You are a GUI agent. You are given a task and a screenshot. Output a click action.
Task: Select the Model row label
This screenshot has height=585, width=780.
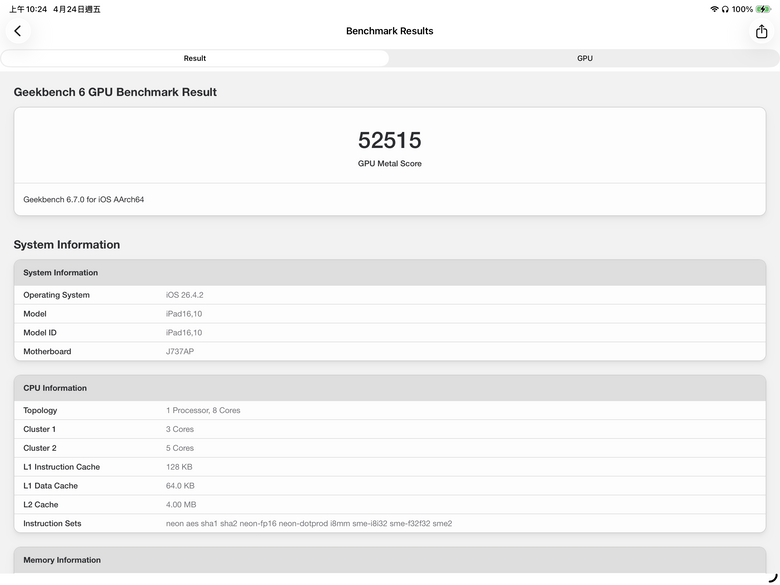(35, 314)
